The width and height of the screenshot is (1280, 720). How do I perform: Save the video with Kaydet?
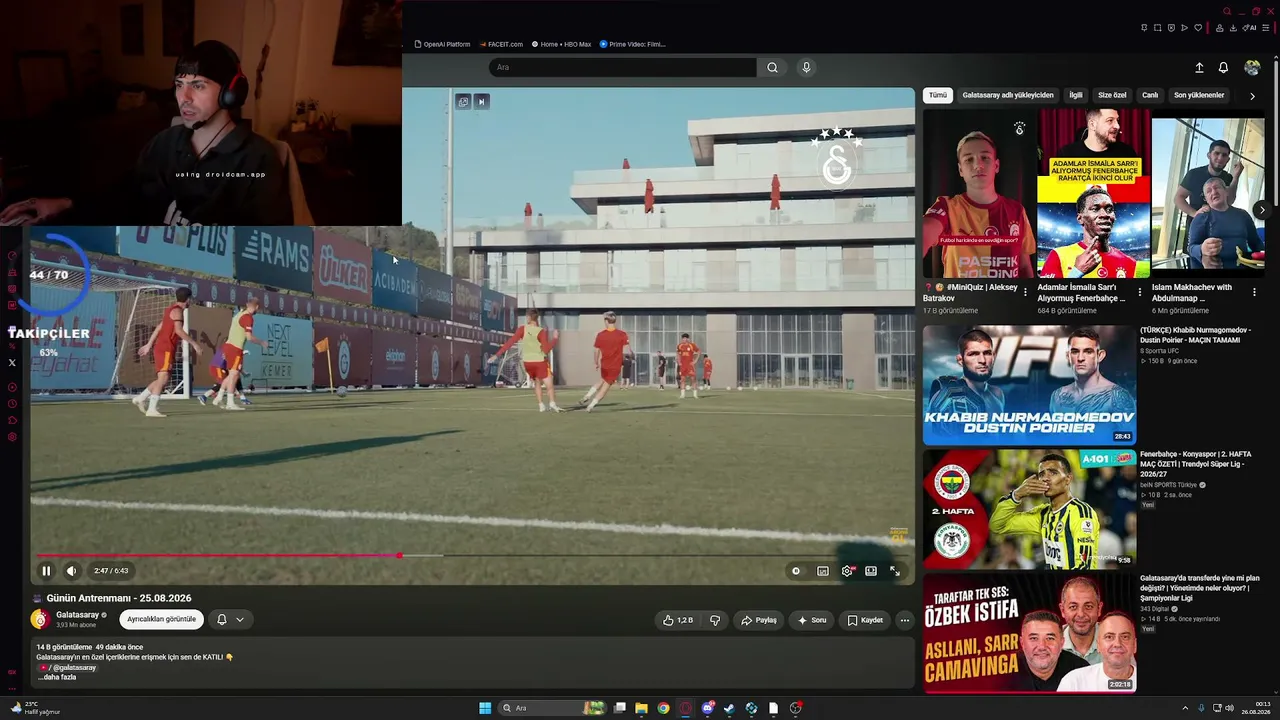tap(865, 620)
